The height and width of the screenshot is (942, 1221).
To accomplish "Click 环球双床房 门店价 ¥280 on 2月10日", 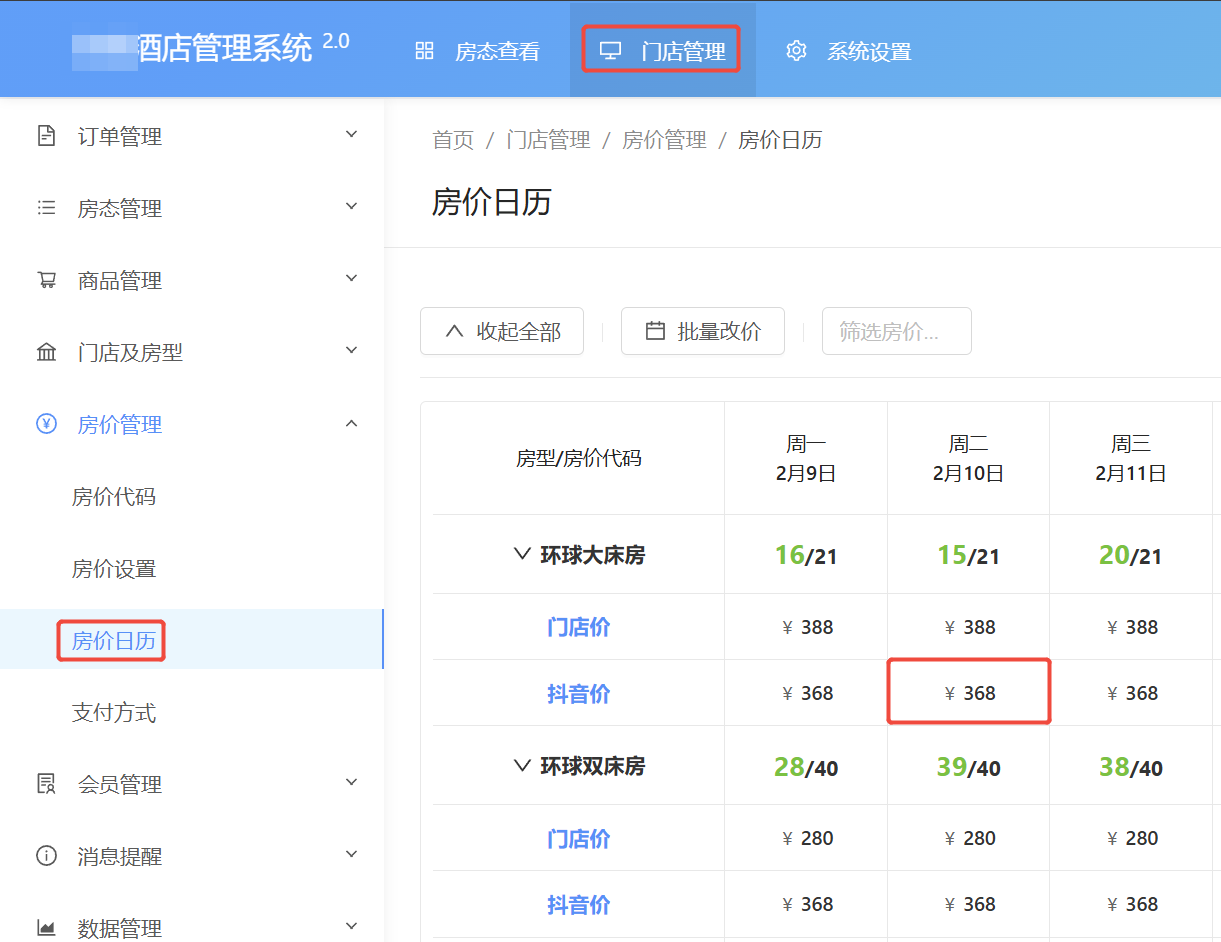I will coord(968,838).
